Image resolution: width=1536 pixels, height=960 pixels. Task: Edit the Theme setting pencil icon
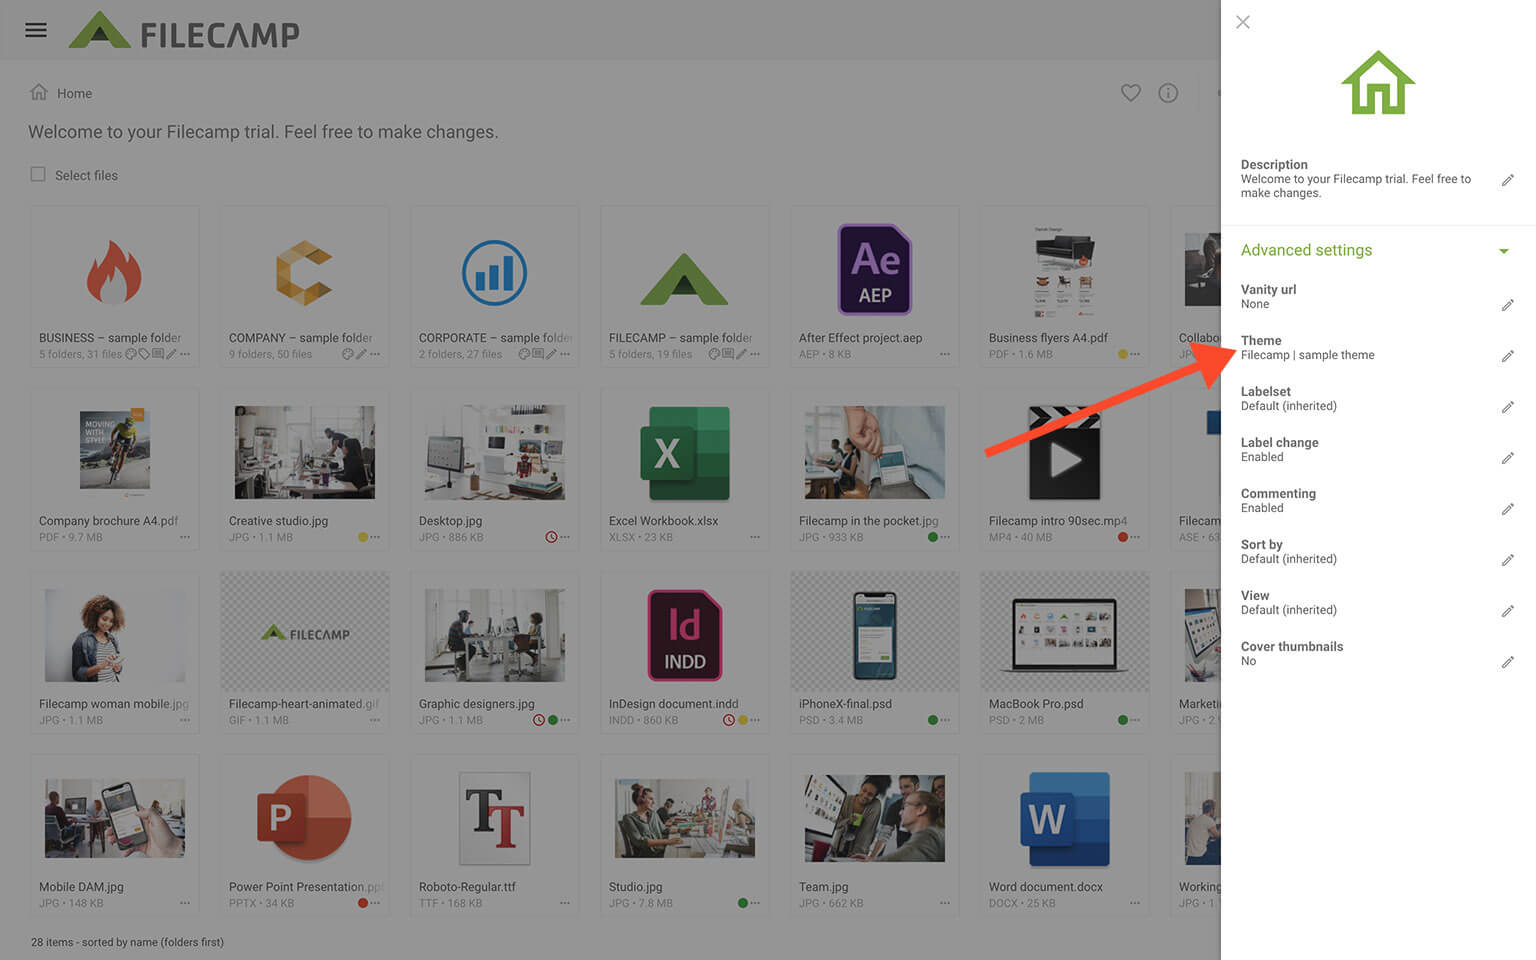click(1507, 356)
